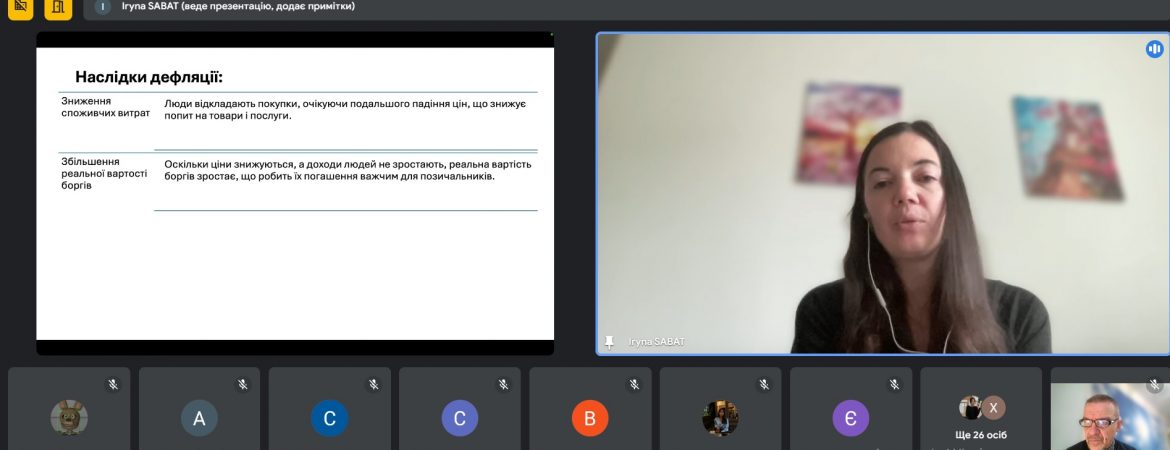Click the muted mic on the purple 'C' tile
This screenshot has height=450, width=1170.
click(504, 384)
